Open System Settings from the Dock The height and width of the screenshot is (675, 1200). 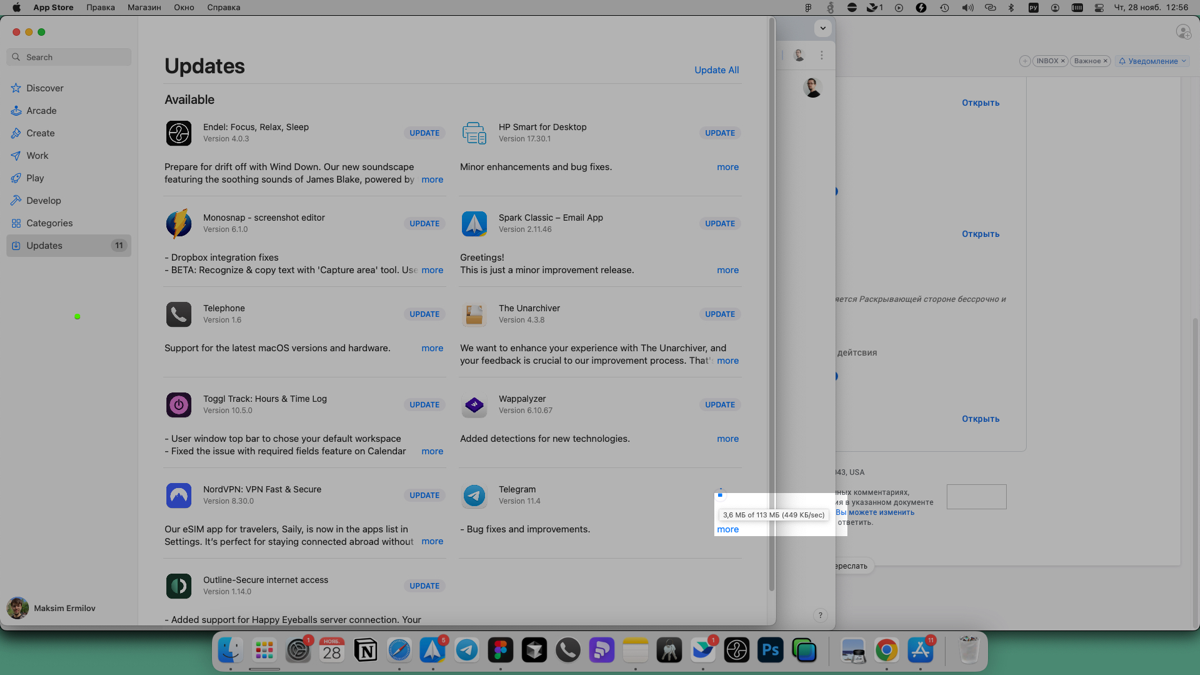298,650
